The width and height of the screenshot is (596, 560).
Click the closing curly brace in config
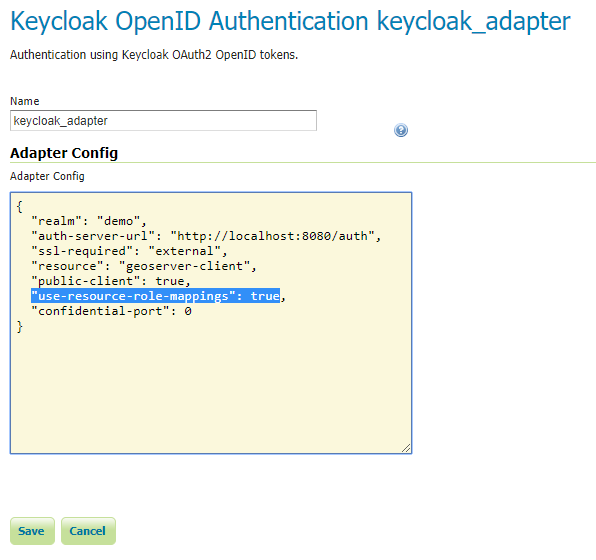point(19,327)
